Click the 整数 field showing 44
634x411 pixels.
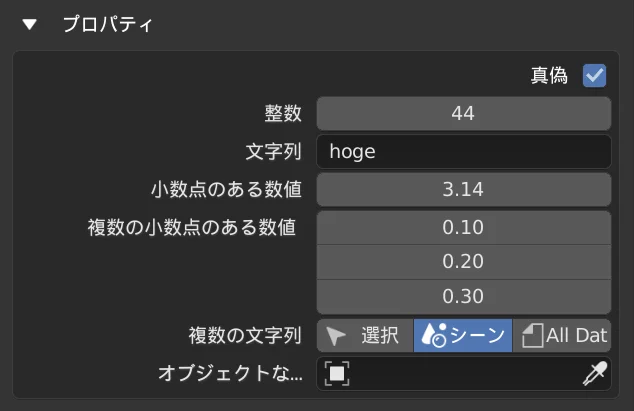pos(463,113)
